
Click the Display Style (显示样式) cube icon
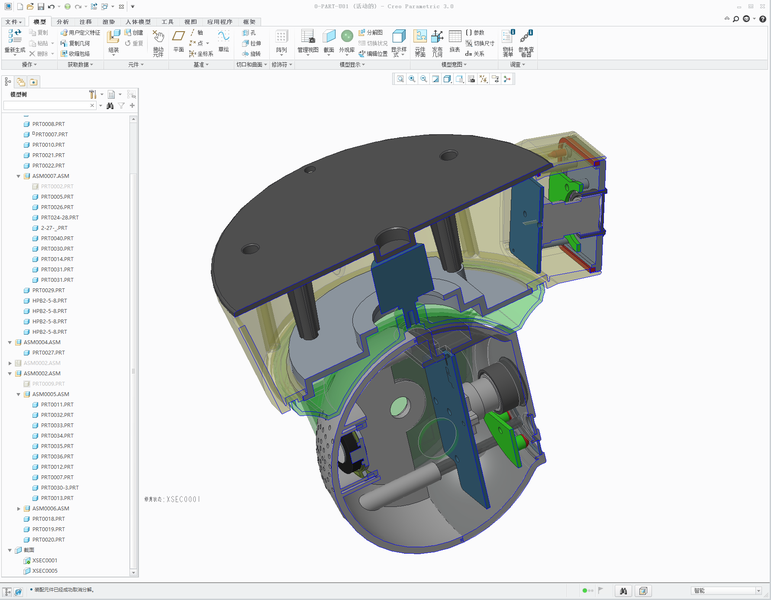399,36
